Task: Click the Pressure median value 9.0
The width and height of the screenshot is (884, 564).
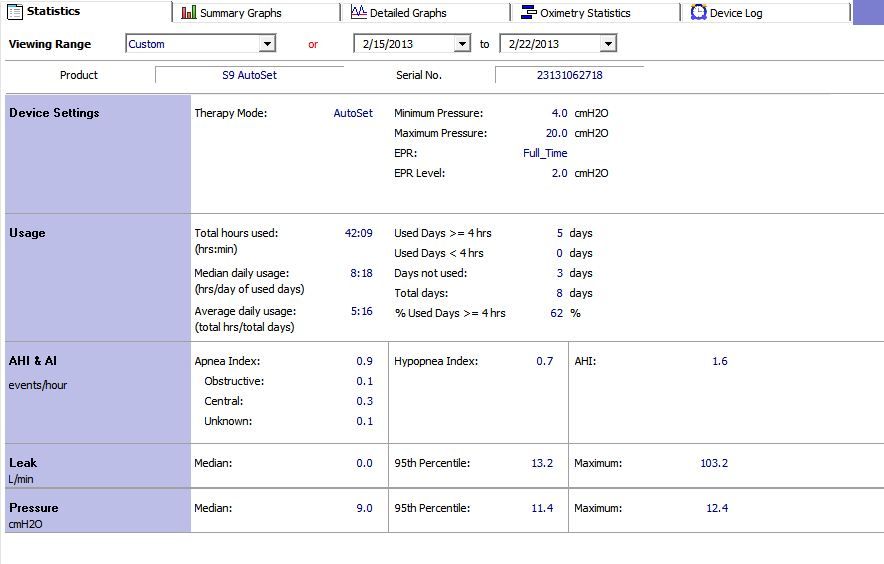Action: pos(364,508)
